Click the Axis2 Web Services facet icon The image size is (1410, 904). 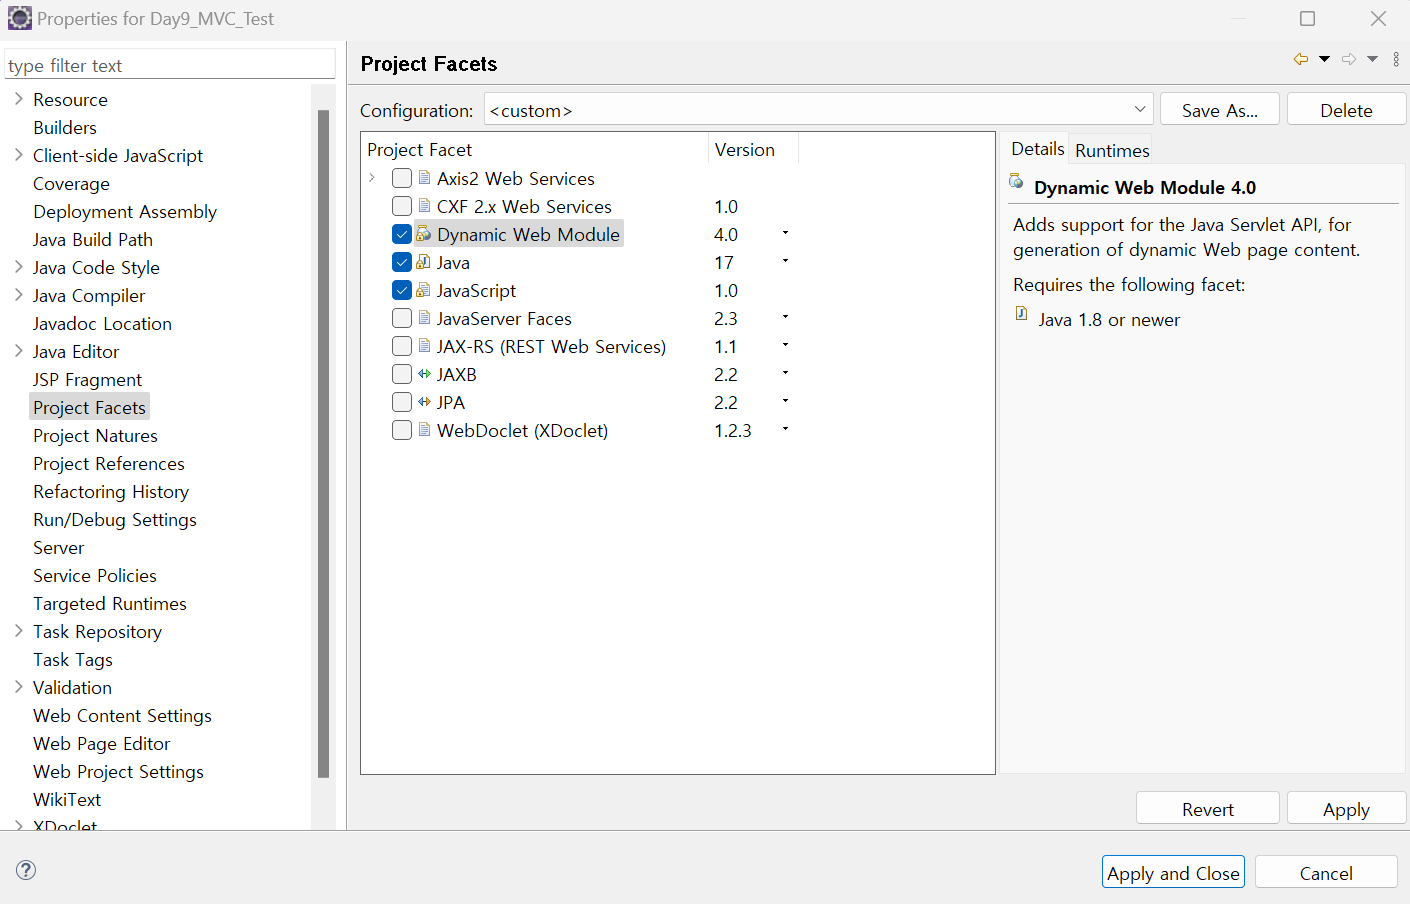[424, 178]
